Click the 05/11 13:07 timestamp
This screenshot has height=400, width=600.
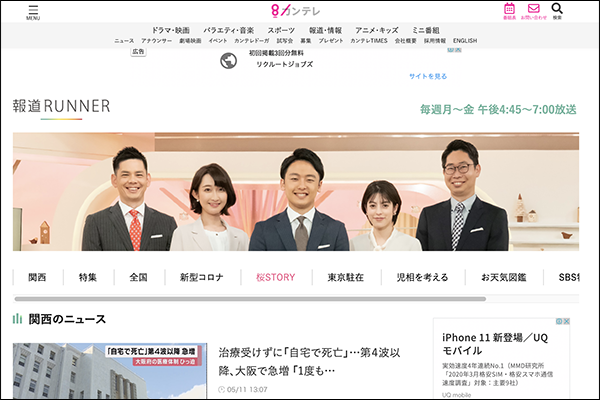point(247,390)
